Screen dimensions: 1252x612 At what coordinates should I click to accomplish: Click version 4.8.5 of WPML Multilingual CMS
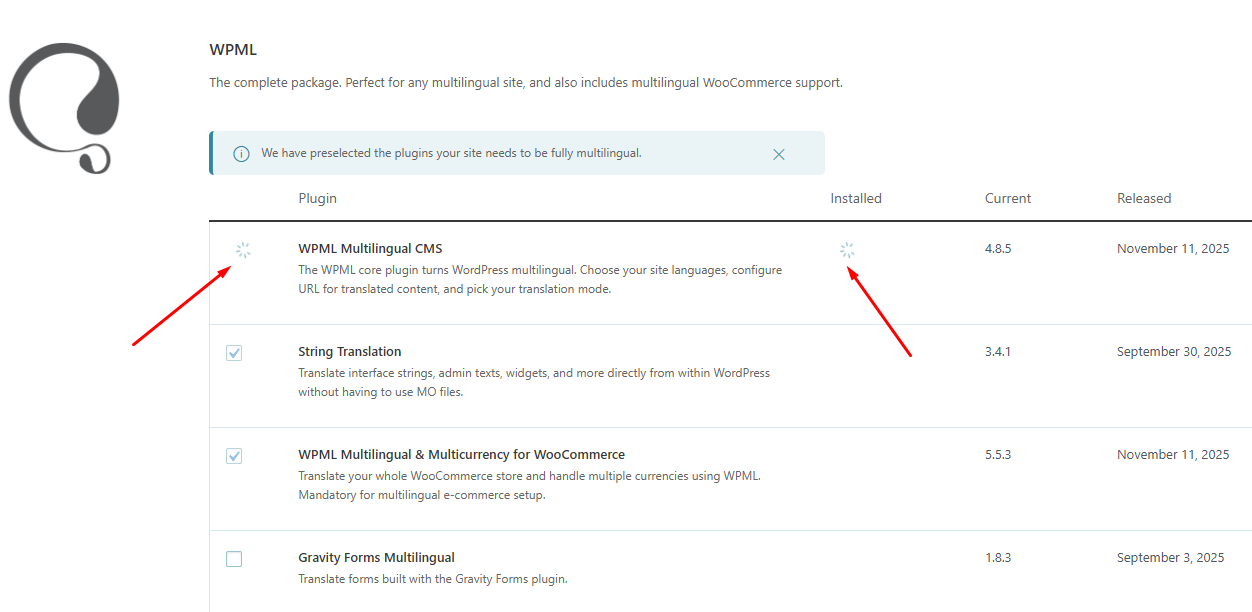coord(998,248)
